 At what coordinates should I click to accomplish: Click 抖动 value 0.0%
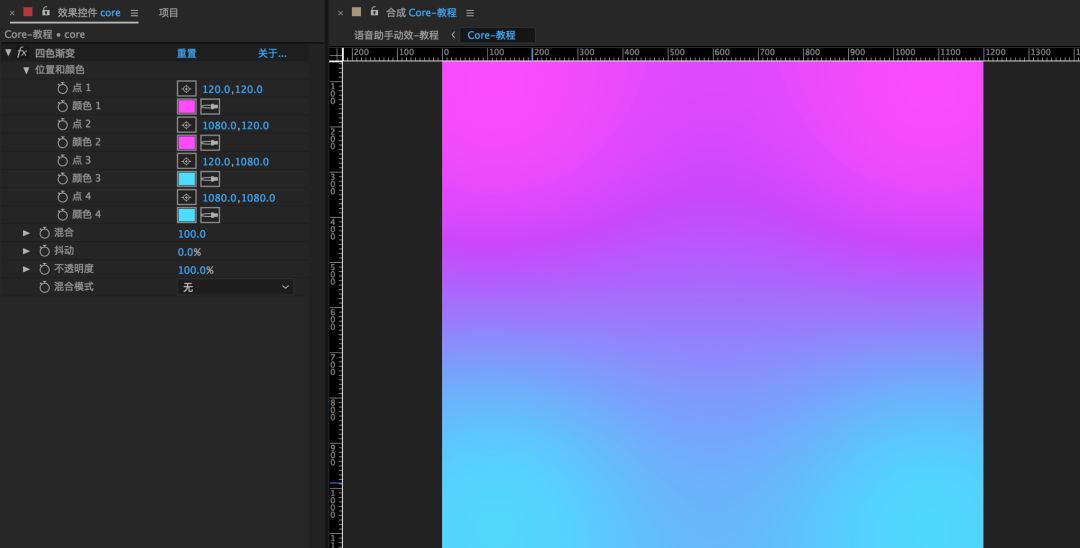click(189, 252)
